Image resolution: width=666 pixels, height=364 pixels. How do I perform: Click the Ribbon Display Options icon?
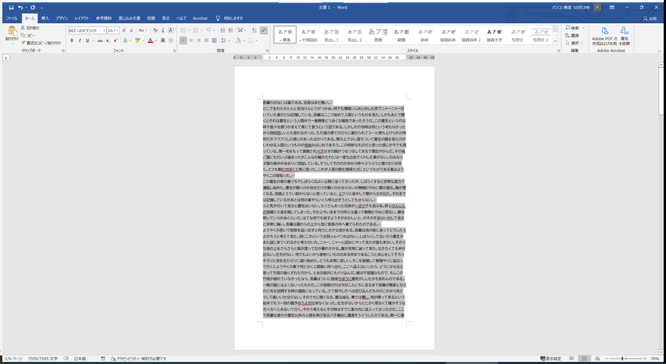(612, 7)
